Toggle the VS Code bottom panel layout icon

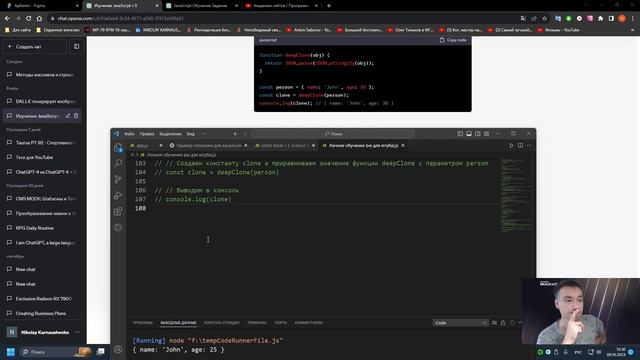click(x=469, y=133)
